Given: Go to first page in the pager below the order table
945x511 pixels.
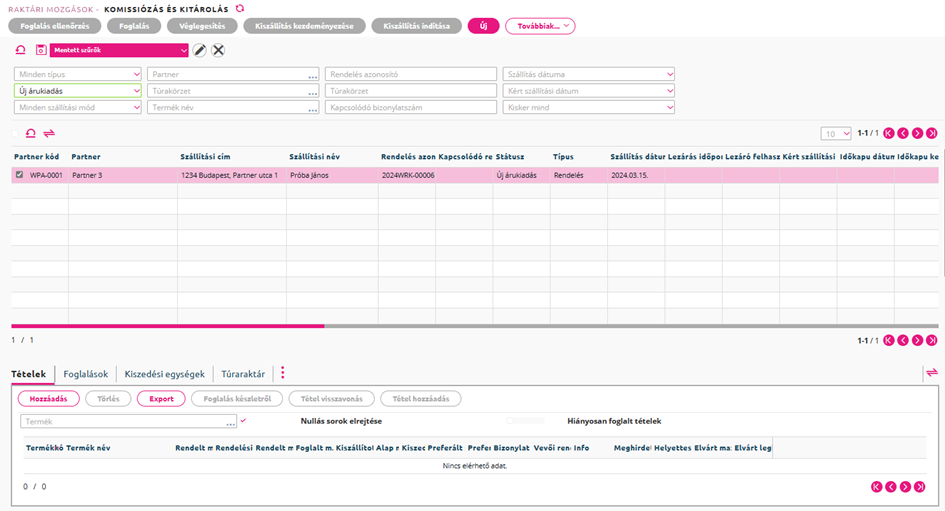Looking at the screenshot, I should [x=888, y=340].
